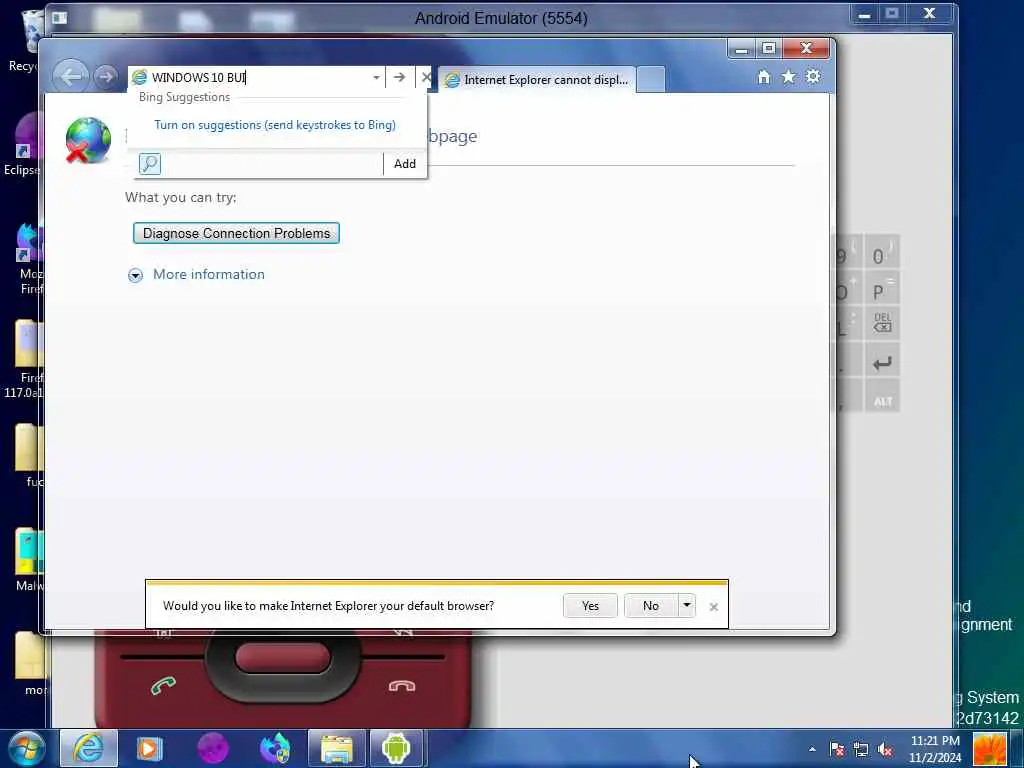Click Turn on suggestions (send keystrokes to Bing)
The height and width of the screenshot is (768, 1024).
tap(275, 125)
